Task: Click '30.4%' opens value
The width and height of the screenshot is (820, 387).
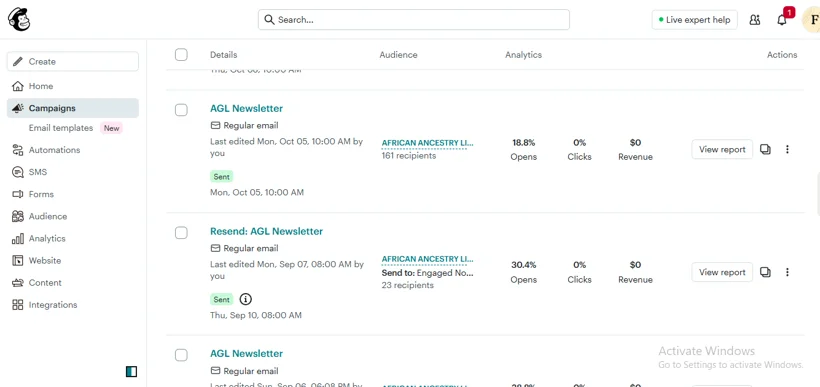Action: point(523,265)
